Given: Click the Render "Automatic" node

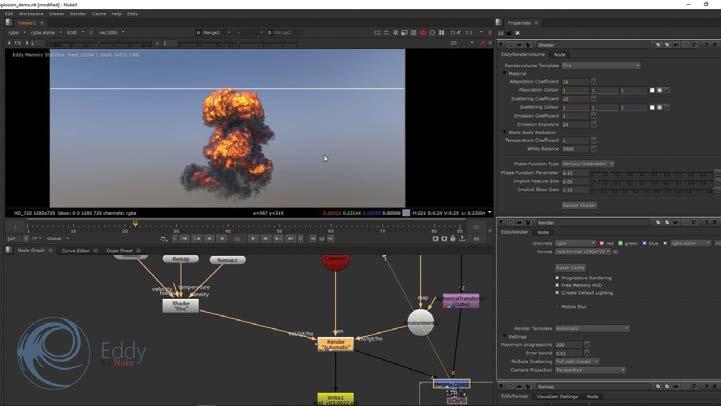Looking at the screenshot, I should [x=335, y=343].
